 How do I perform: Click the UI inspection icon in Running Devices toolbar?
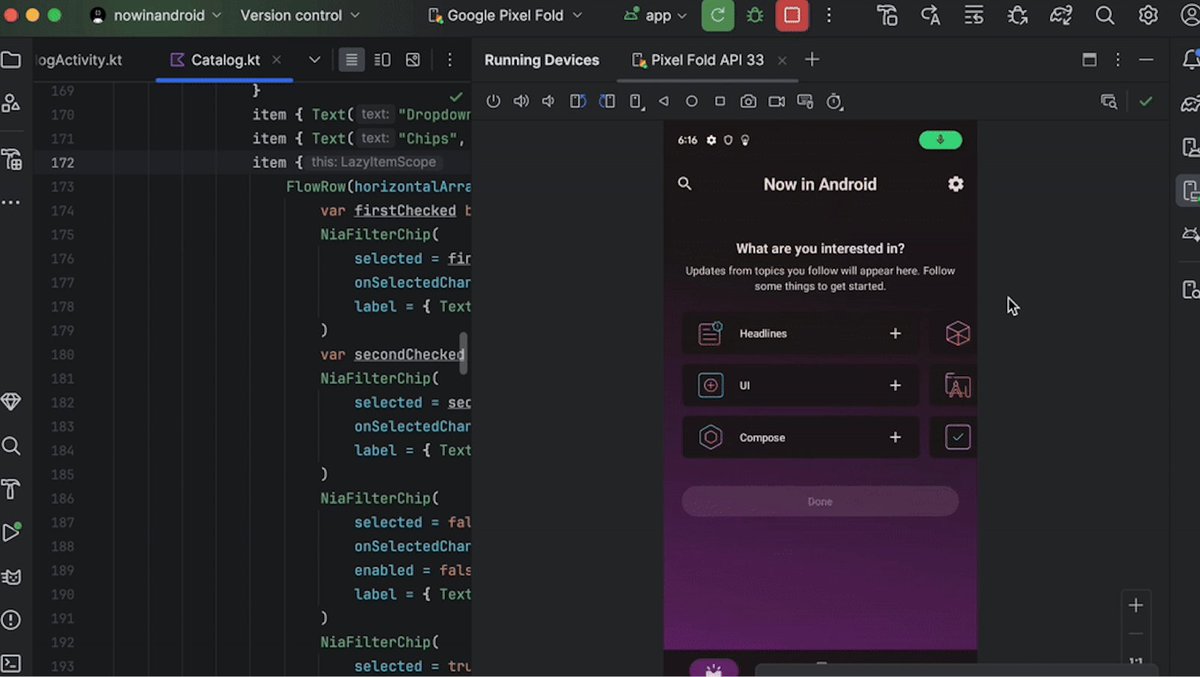point(1108,101)
